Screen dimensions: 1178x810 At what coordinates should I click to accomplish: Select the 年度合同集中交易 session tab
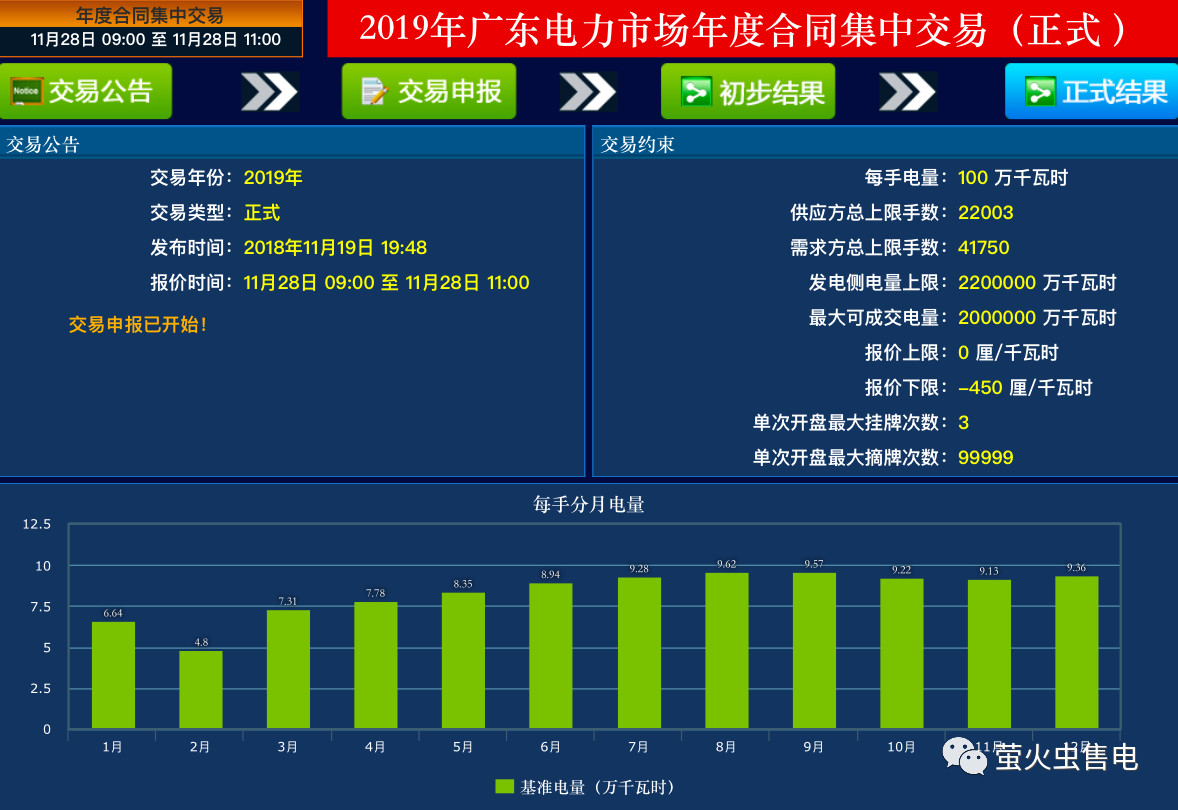[x=150, y=28]
